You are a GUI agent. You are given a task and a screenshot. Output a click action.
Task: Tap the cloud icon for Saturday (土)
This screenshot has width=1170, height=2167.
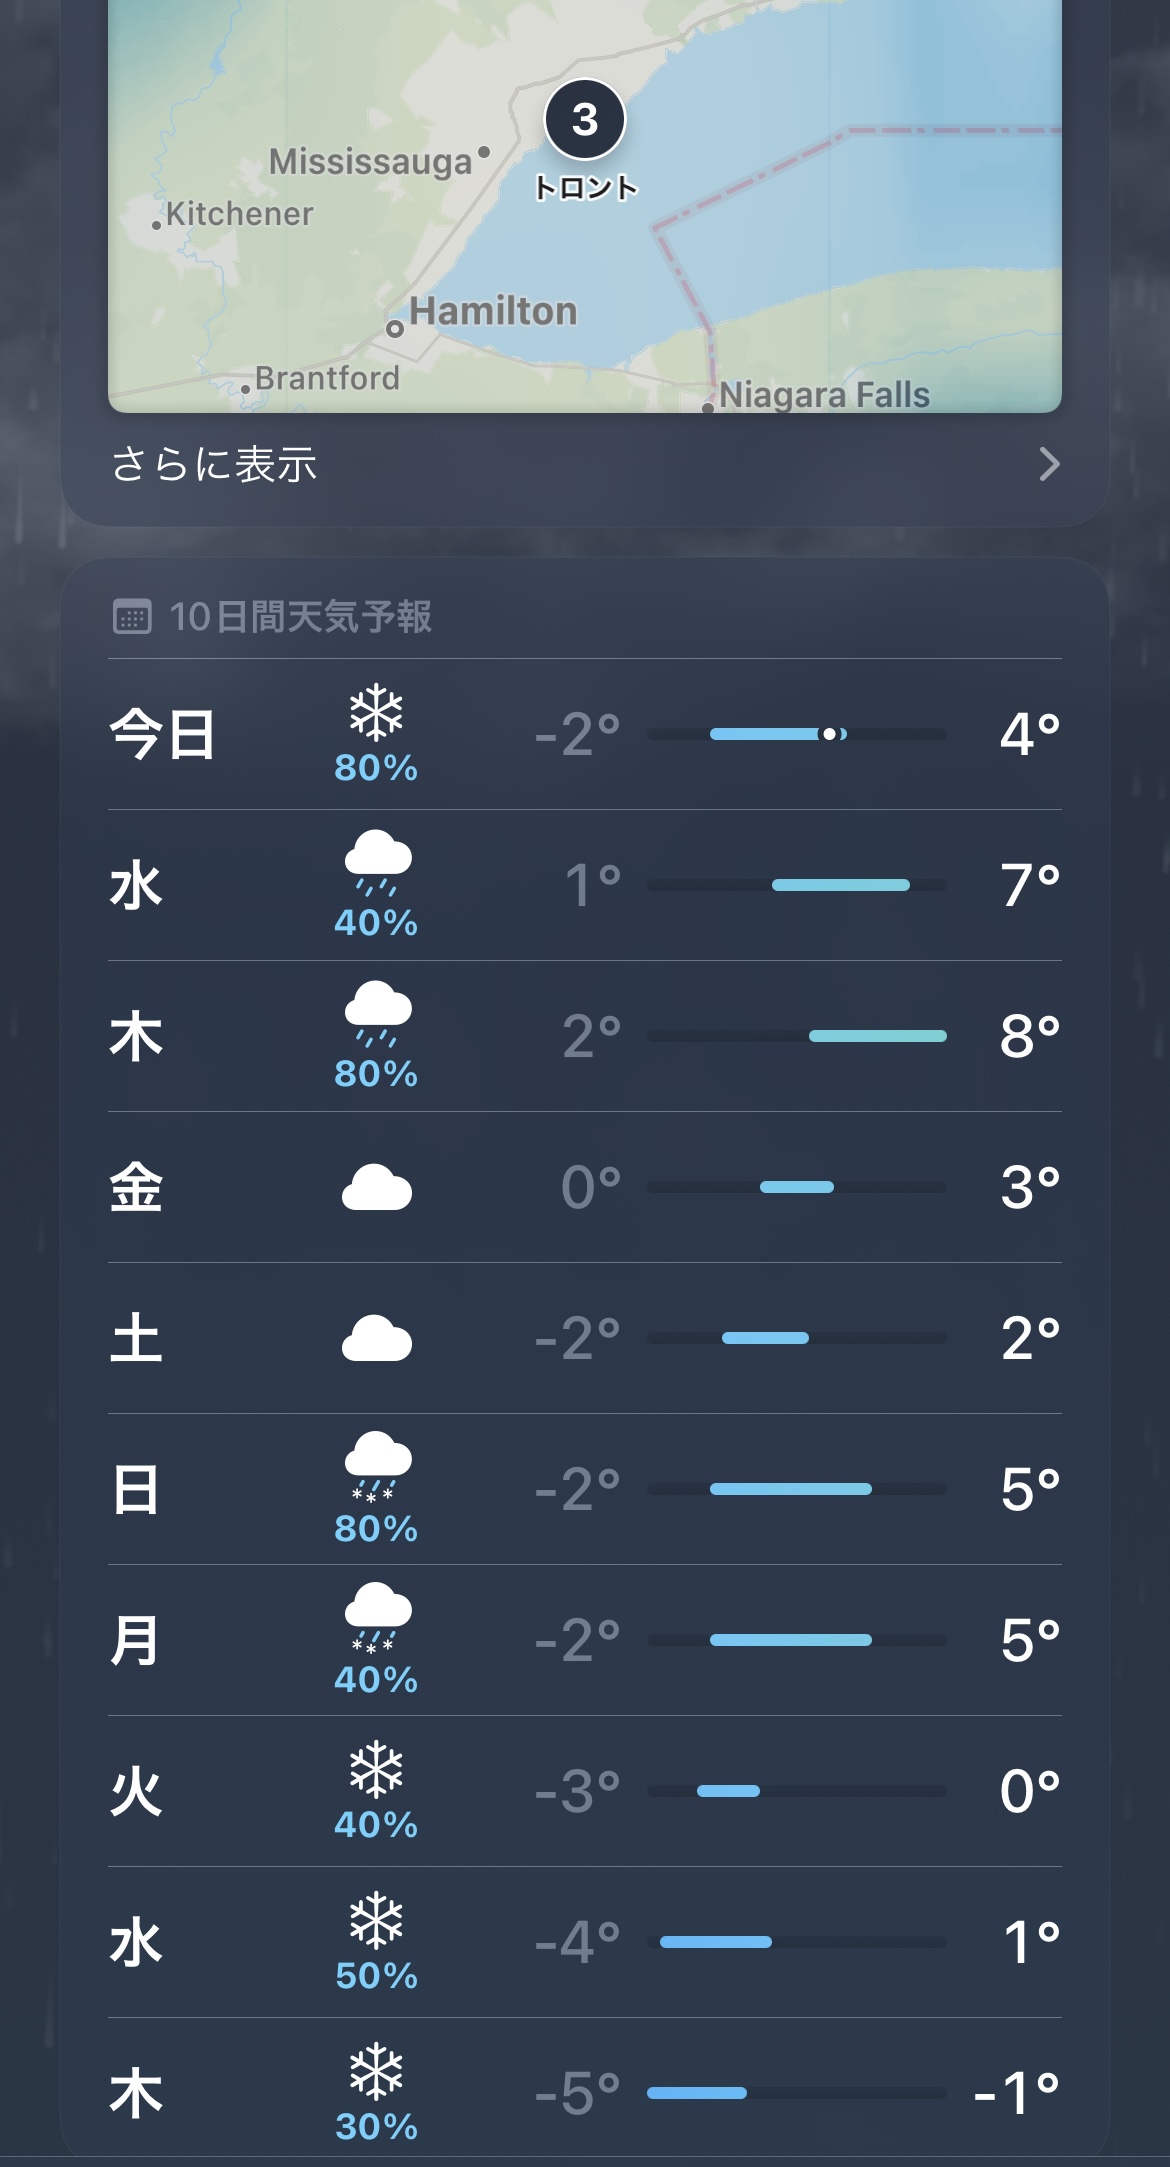(x=377, y=1338)
